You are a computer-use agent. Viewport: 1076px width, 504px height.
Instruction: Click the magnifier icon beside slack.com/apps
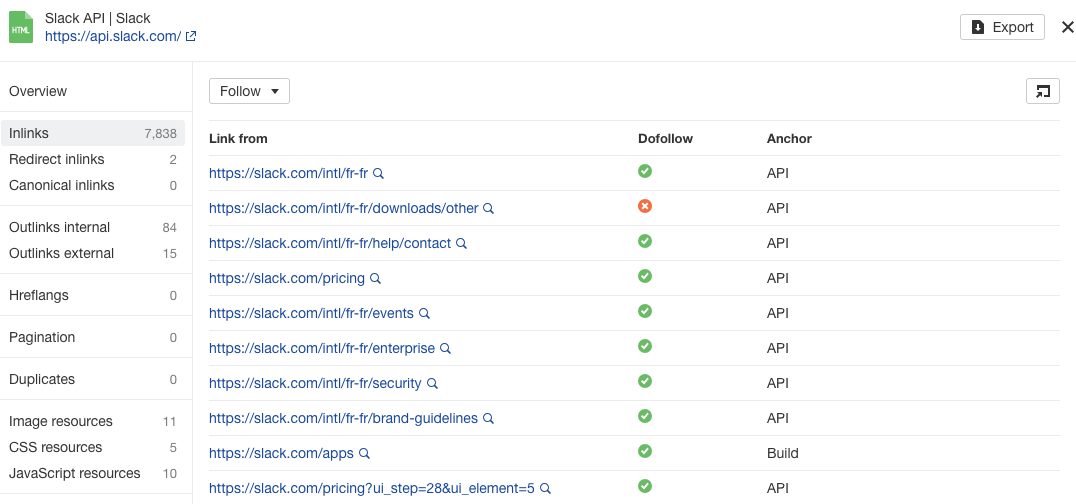point(365,454)
